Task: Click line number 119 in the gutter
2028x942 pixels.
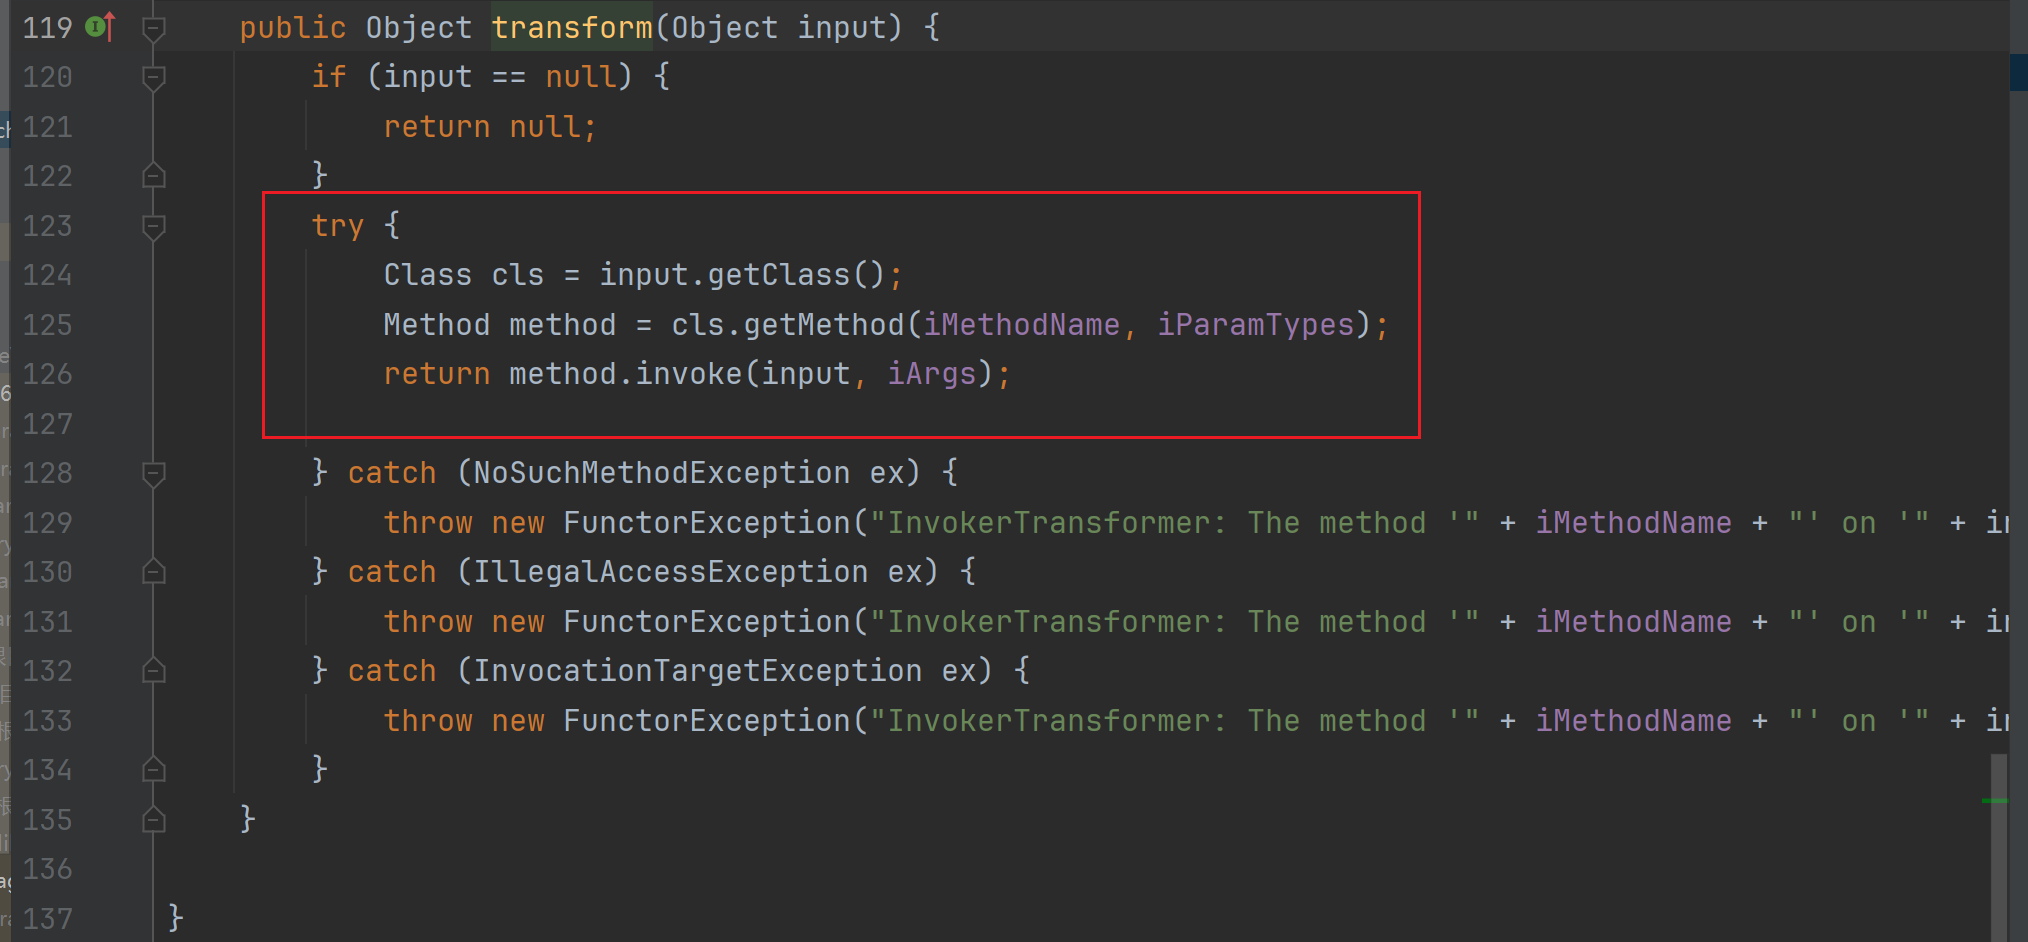Action: click(x=47, y=28)
